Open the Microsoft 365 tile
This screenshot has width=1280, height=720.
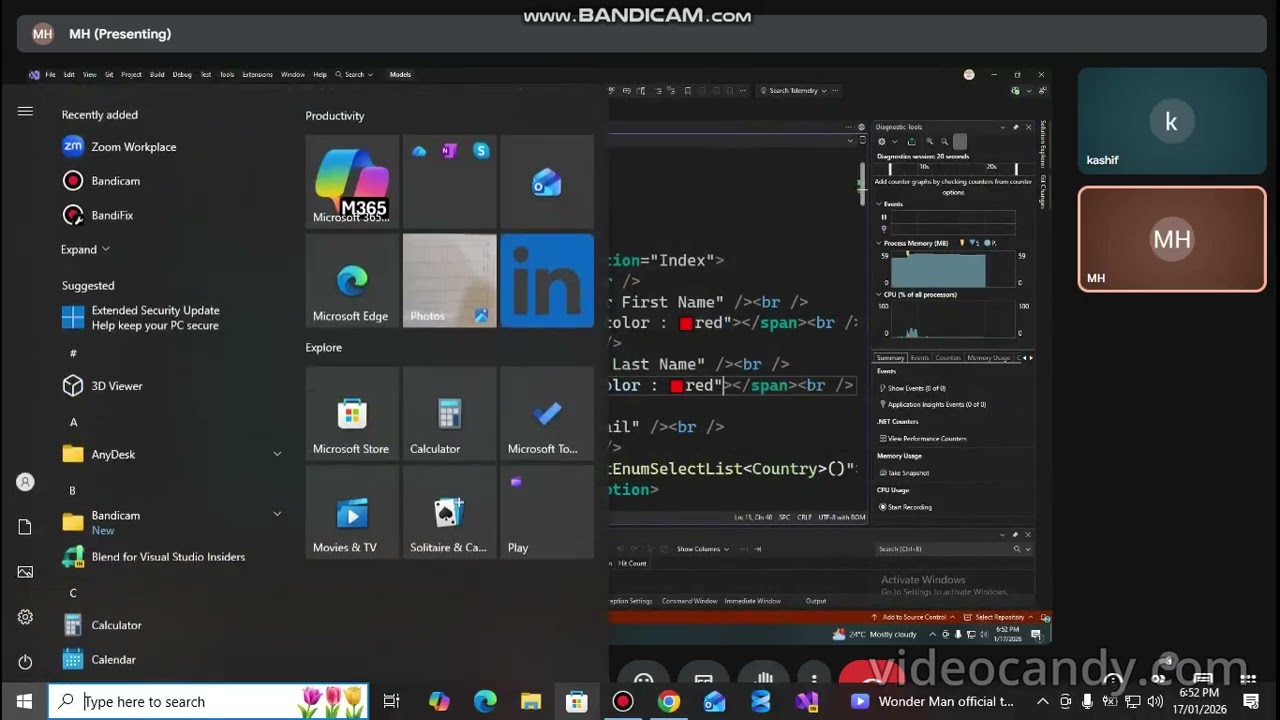[x=351, y=182]
